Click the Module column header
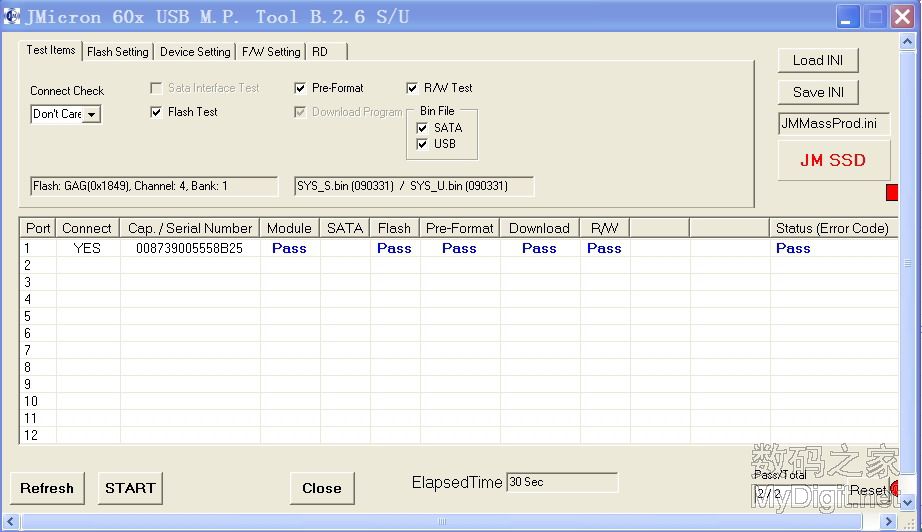 click(289, 228)
